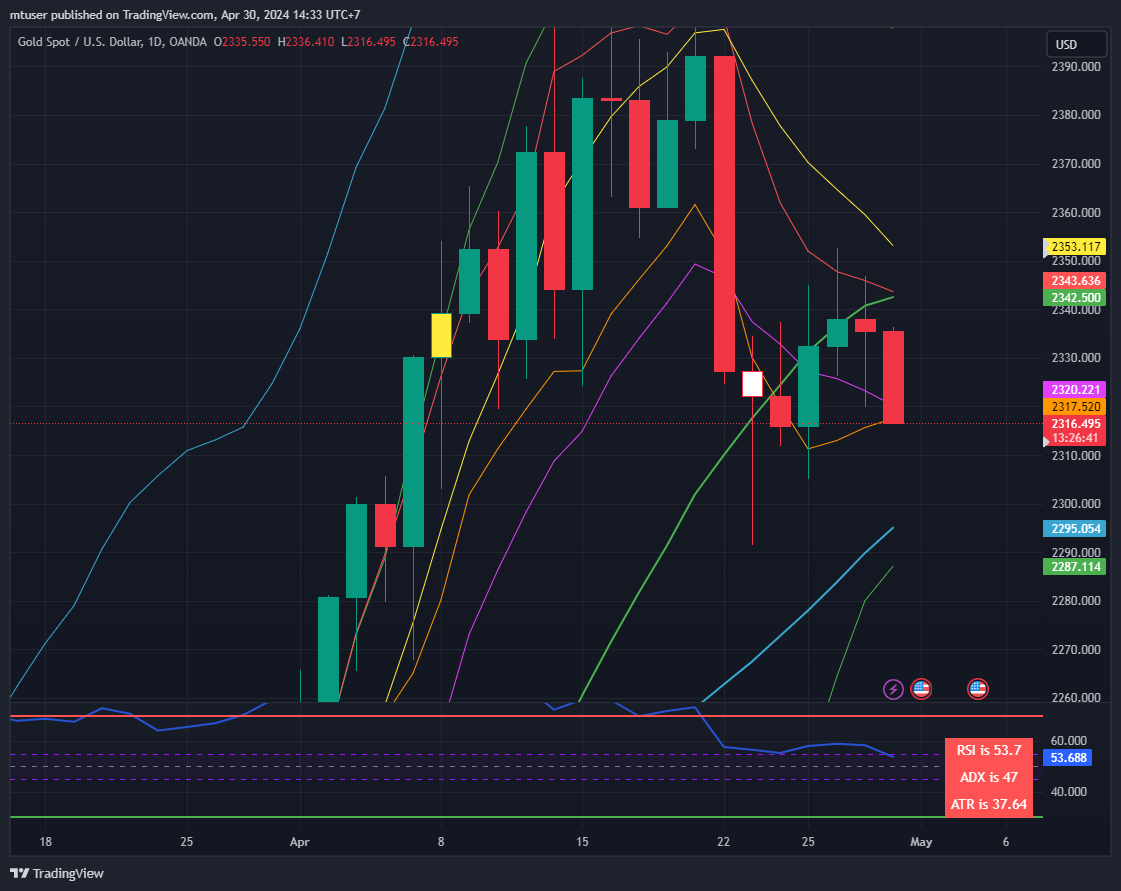Click the open value O2335.550

[242, 41]
